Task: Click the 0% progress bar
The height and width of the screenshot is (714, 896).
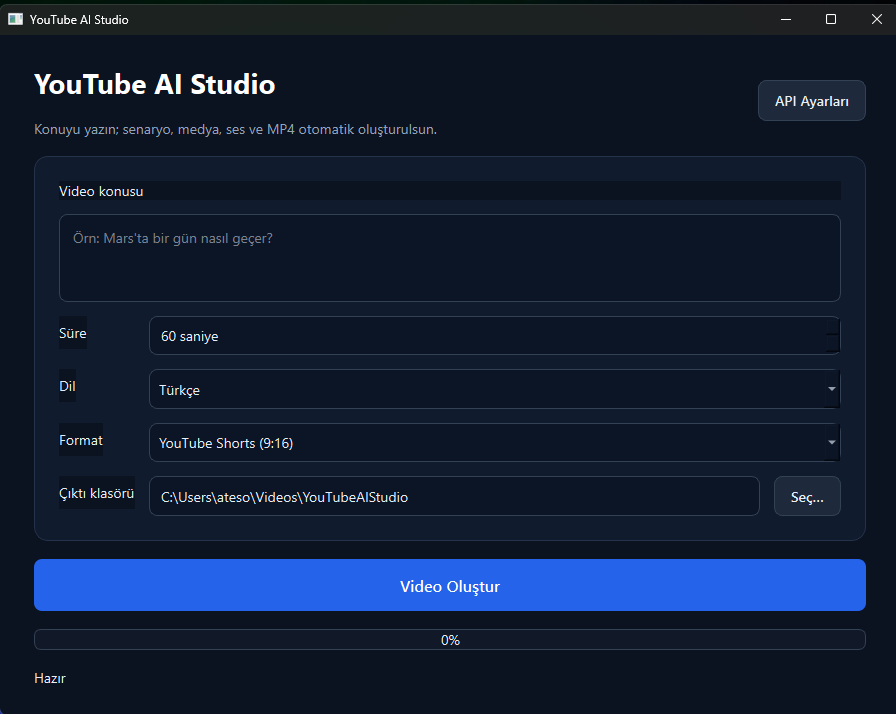Action: (x=450, y=640)
